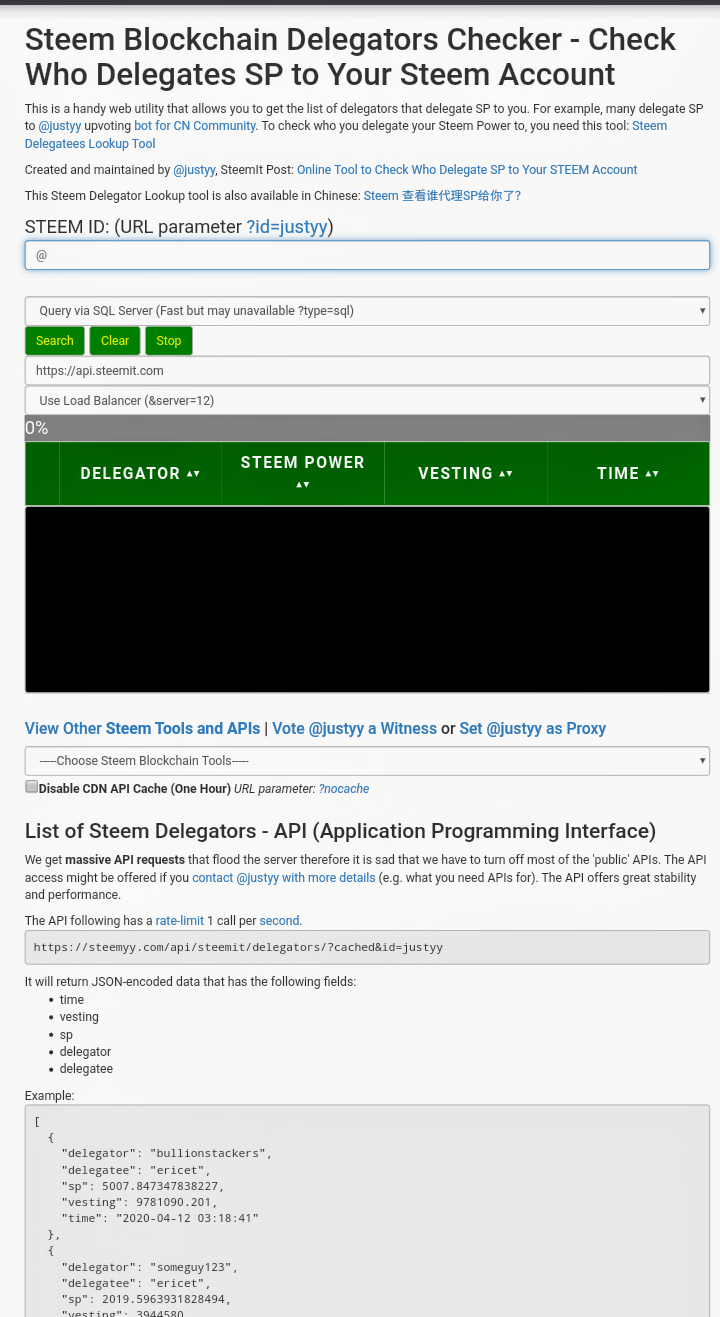This screenshot has height=1317, width=720.
Task: Click the green Search button
Action: click(55, 341)
